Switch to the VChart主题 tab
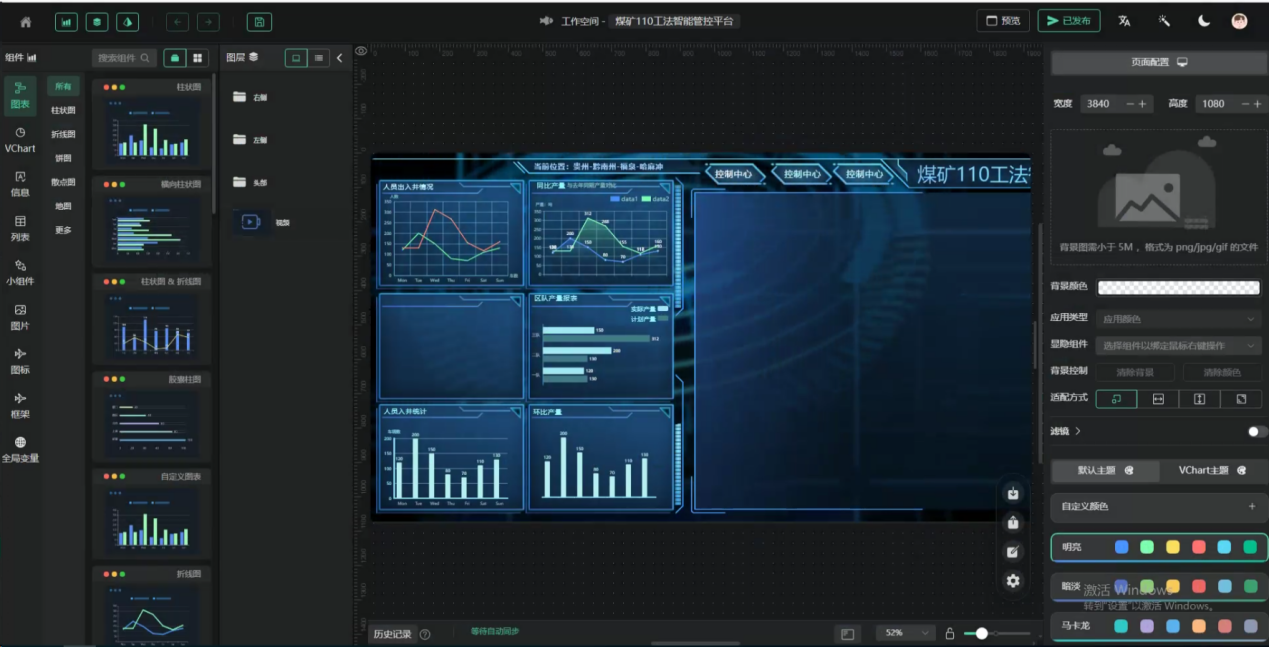Screen dimensions: 1269x647 [1211, 470]
